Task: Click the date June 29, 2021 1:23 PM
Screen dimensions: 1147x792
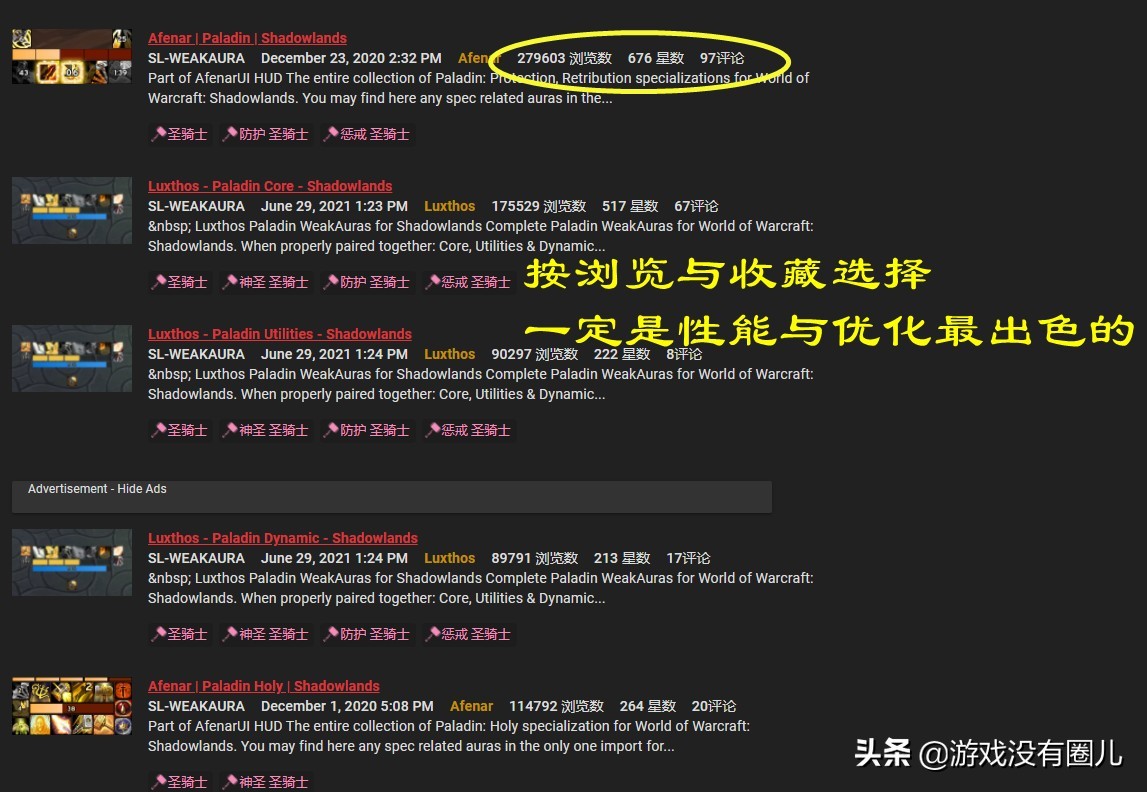Action: 334,206
